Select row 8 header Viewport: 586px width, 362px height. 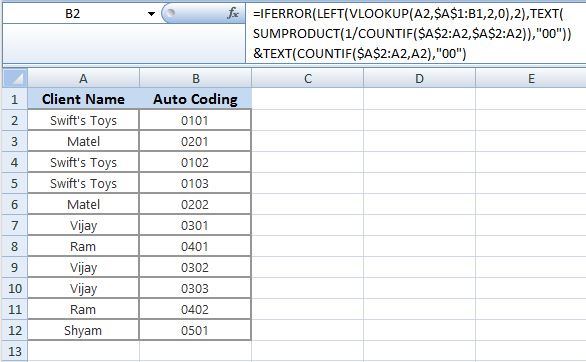tap(15, 246)
